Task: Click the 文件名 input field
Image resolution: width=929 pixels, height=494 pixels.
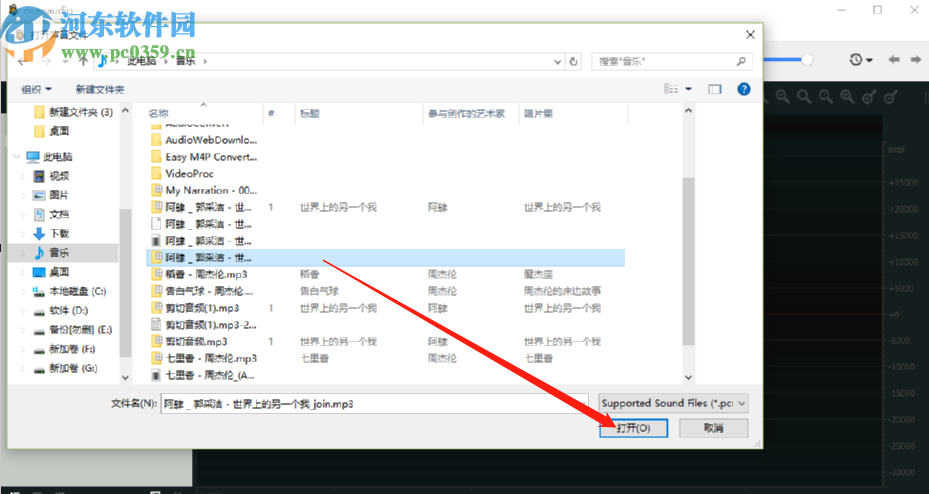Action: [374, 403]
